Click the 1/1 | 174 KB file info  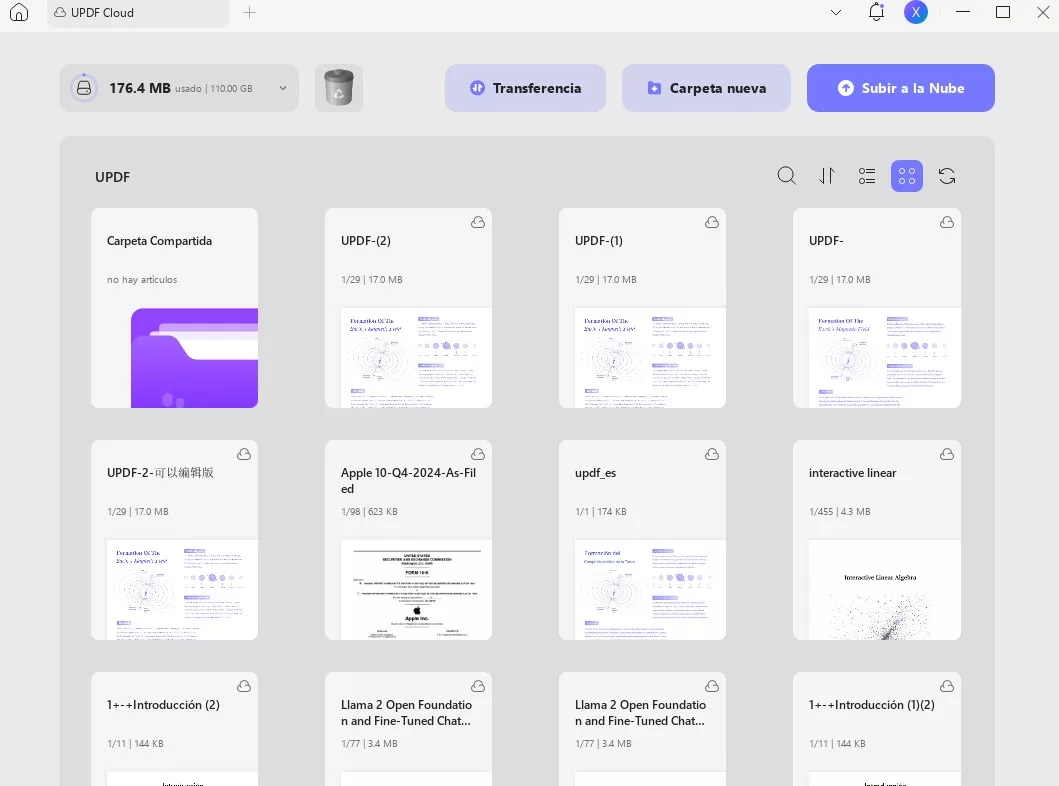pos(600,512)
